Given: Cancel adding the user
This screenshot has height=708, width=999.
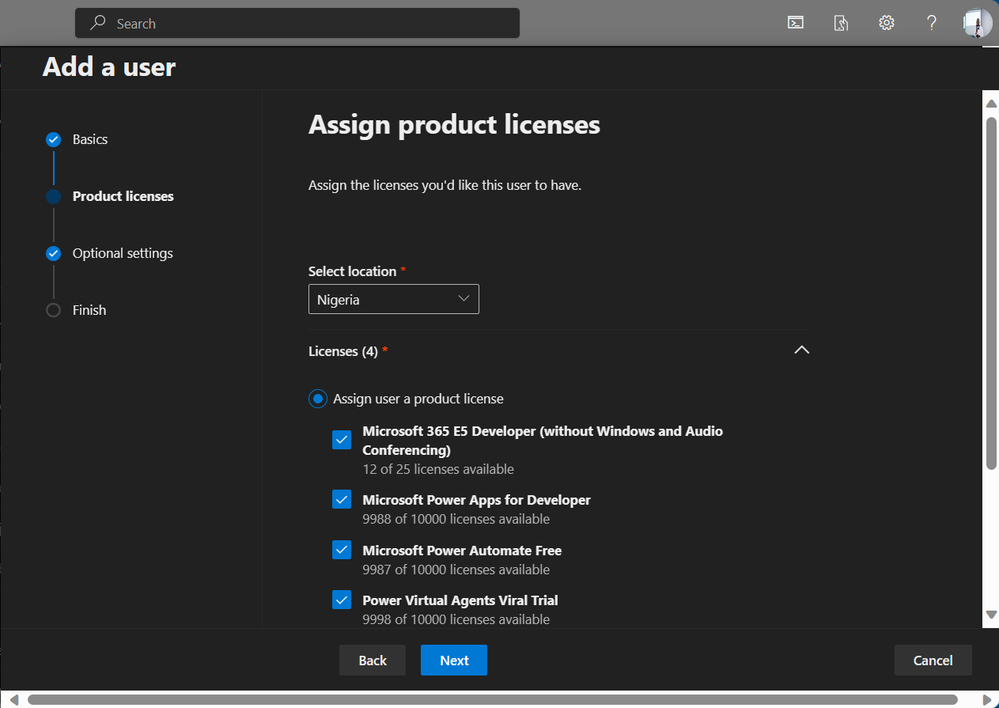Looking at the screenshot, I should point(932,660).
